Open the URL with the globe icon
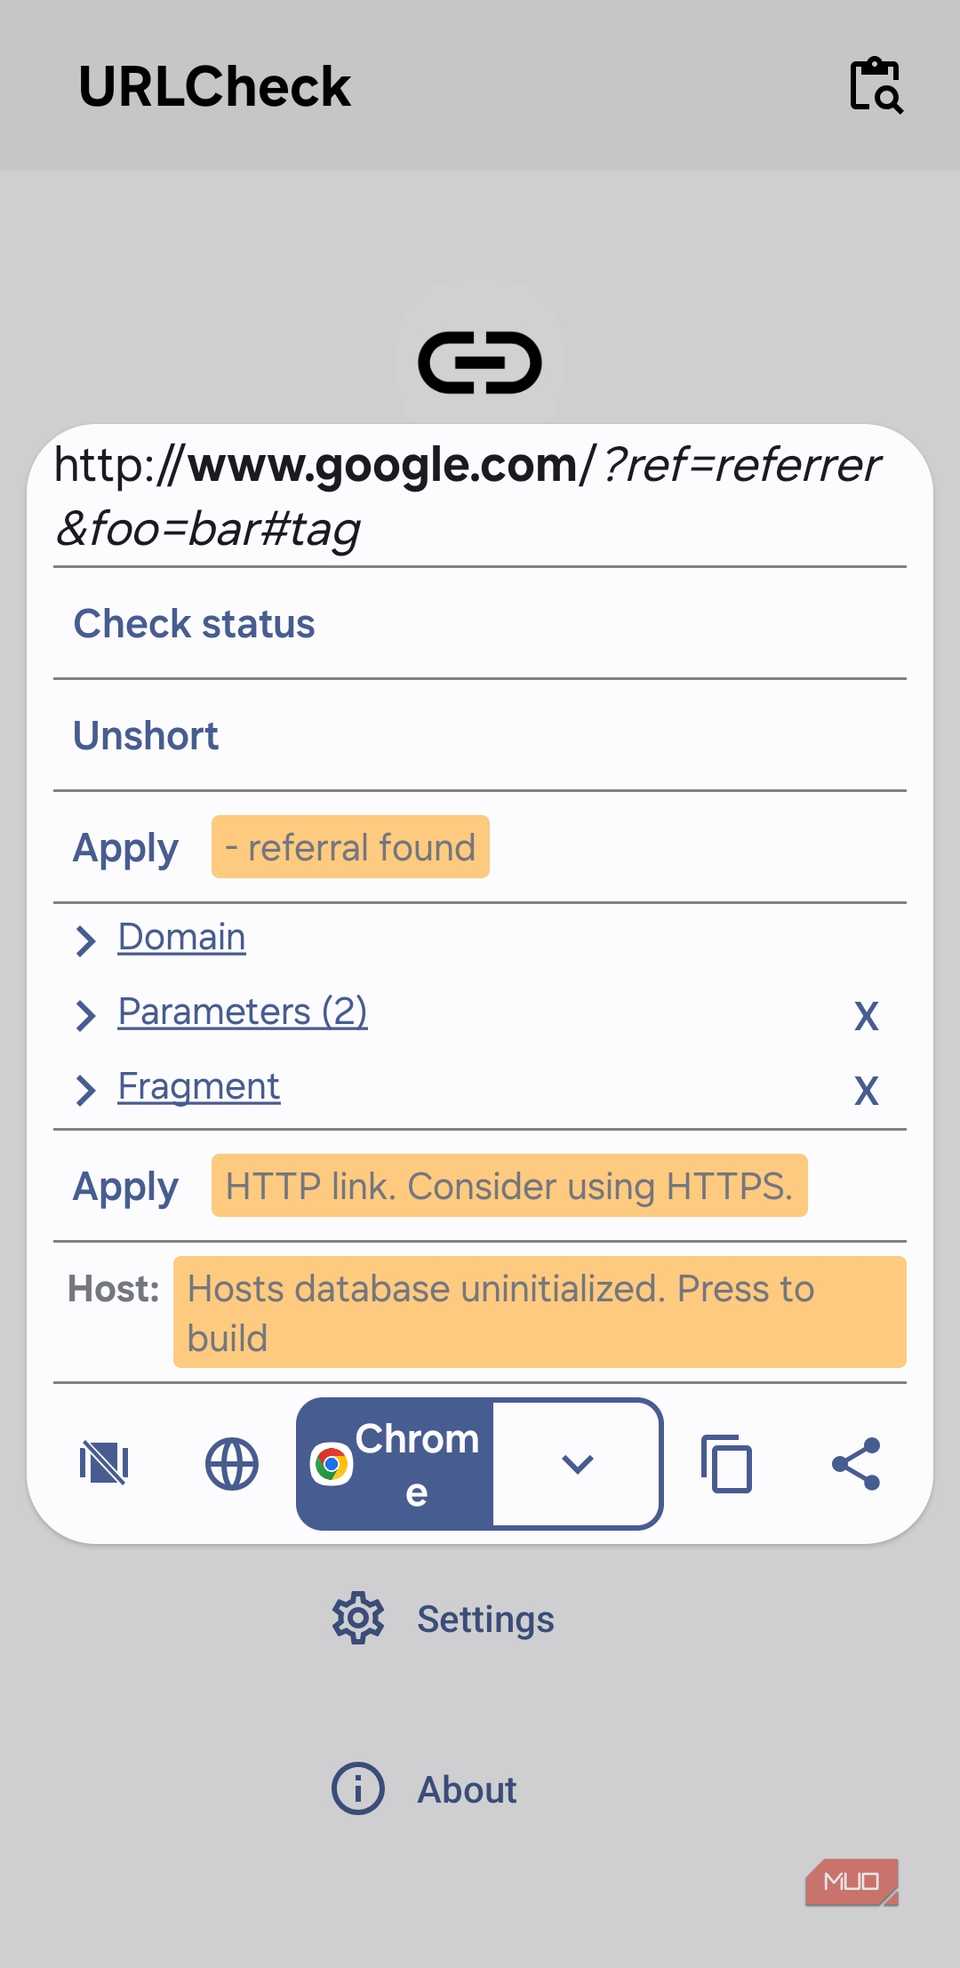 [231, 1463]
